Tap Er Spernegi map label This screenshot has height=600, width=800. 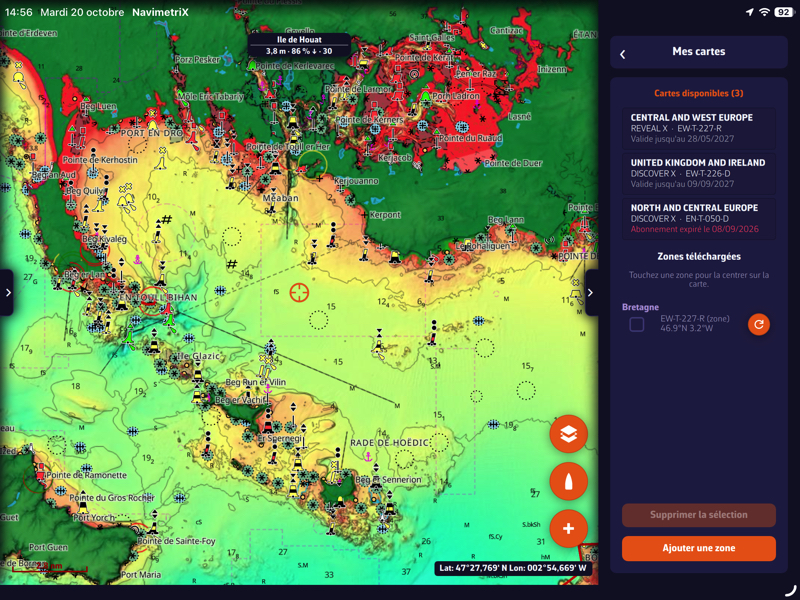point(280,439)
